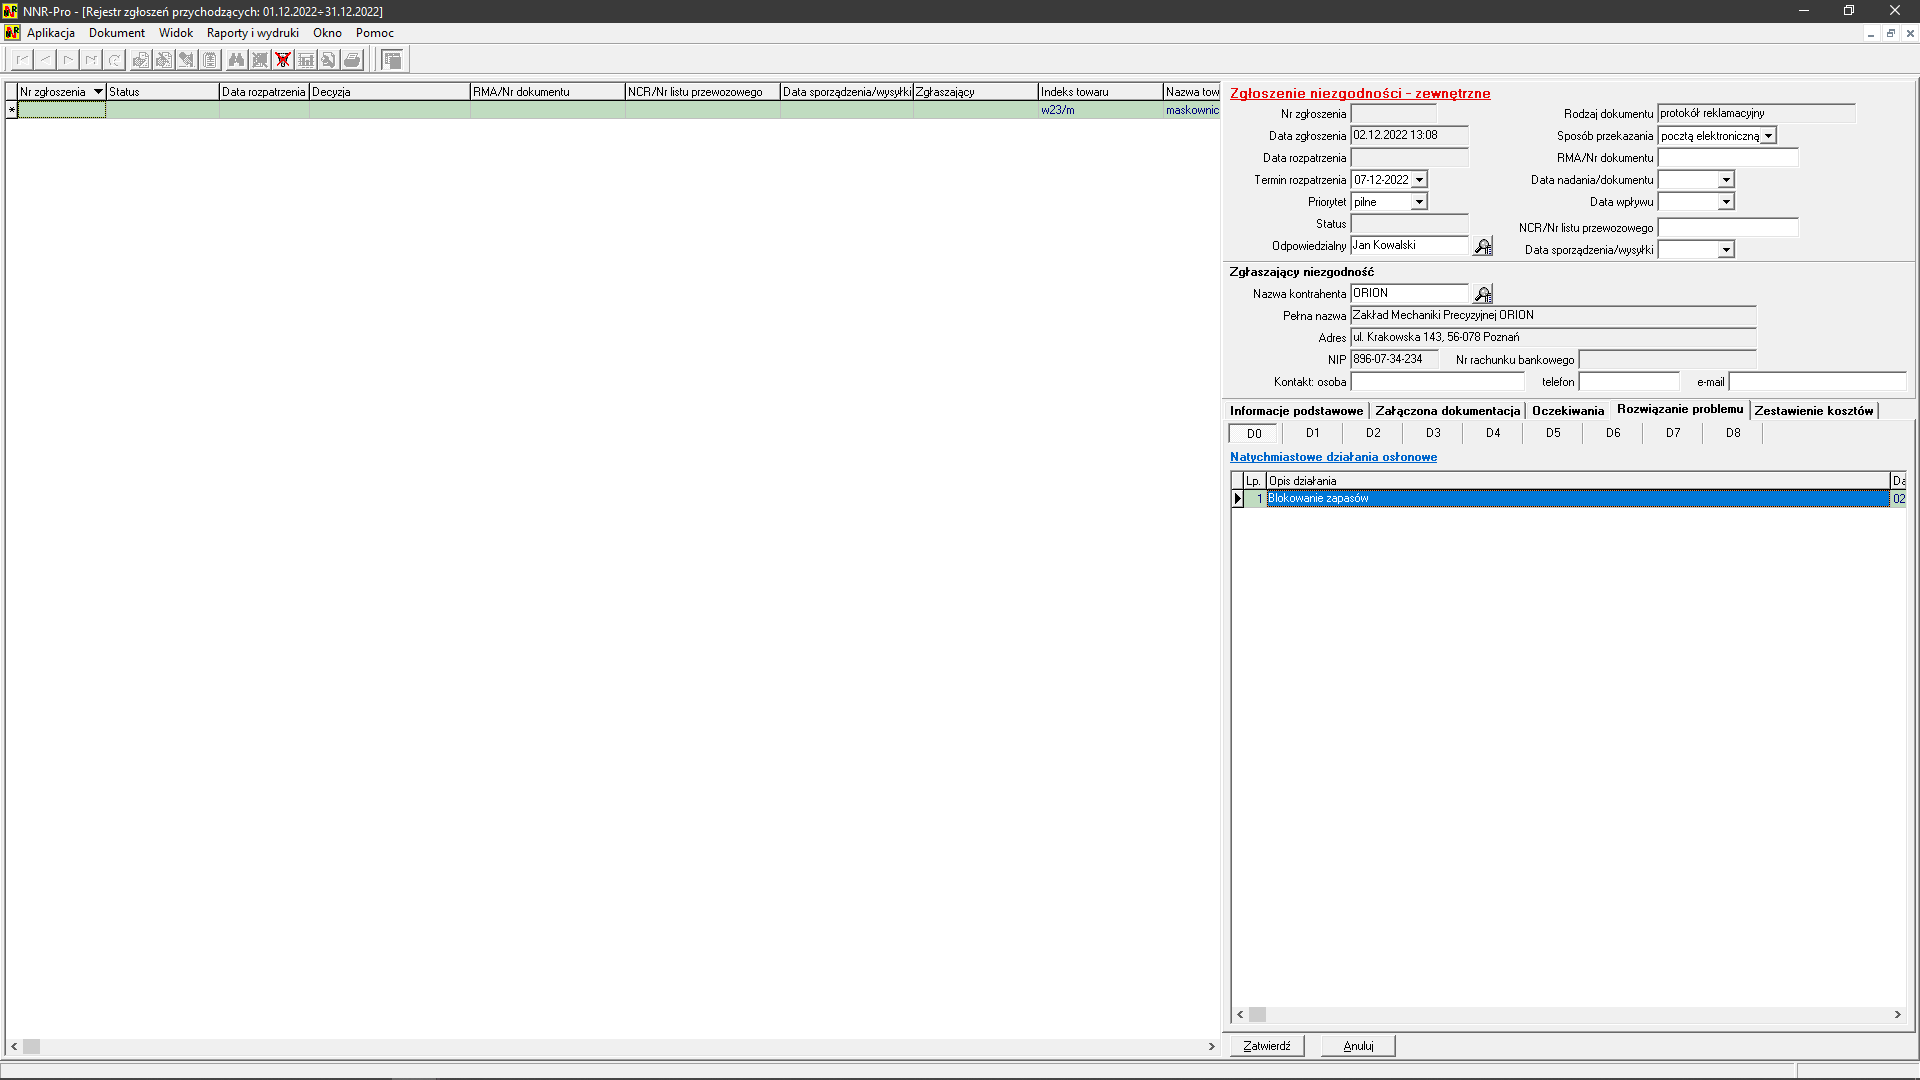The width and height of the screenshot is (1920, 1080).
Task: Click the red crossed-out filter toolbar icon
Action: click(x=283, y=60)
